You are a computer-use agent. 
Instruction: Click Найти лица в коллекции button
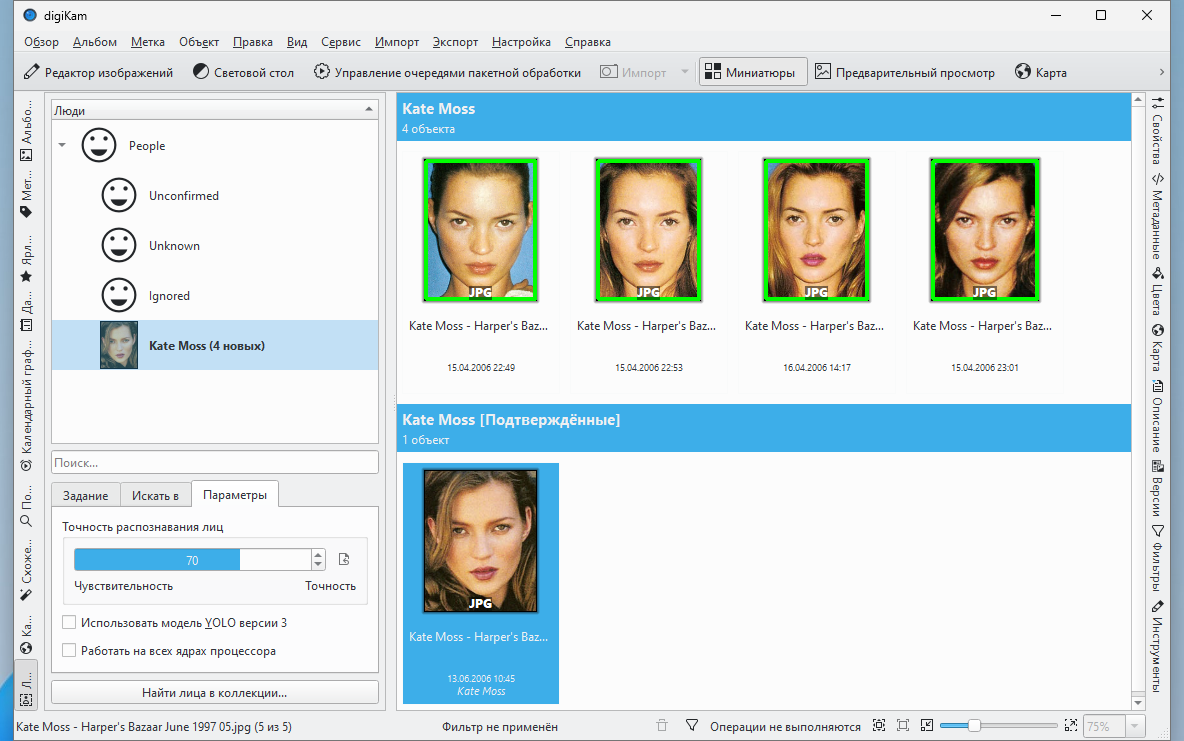tap(214, 692)
